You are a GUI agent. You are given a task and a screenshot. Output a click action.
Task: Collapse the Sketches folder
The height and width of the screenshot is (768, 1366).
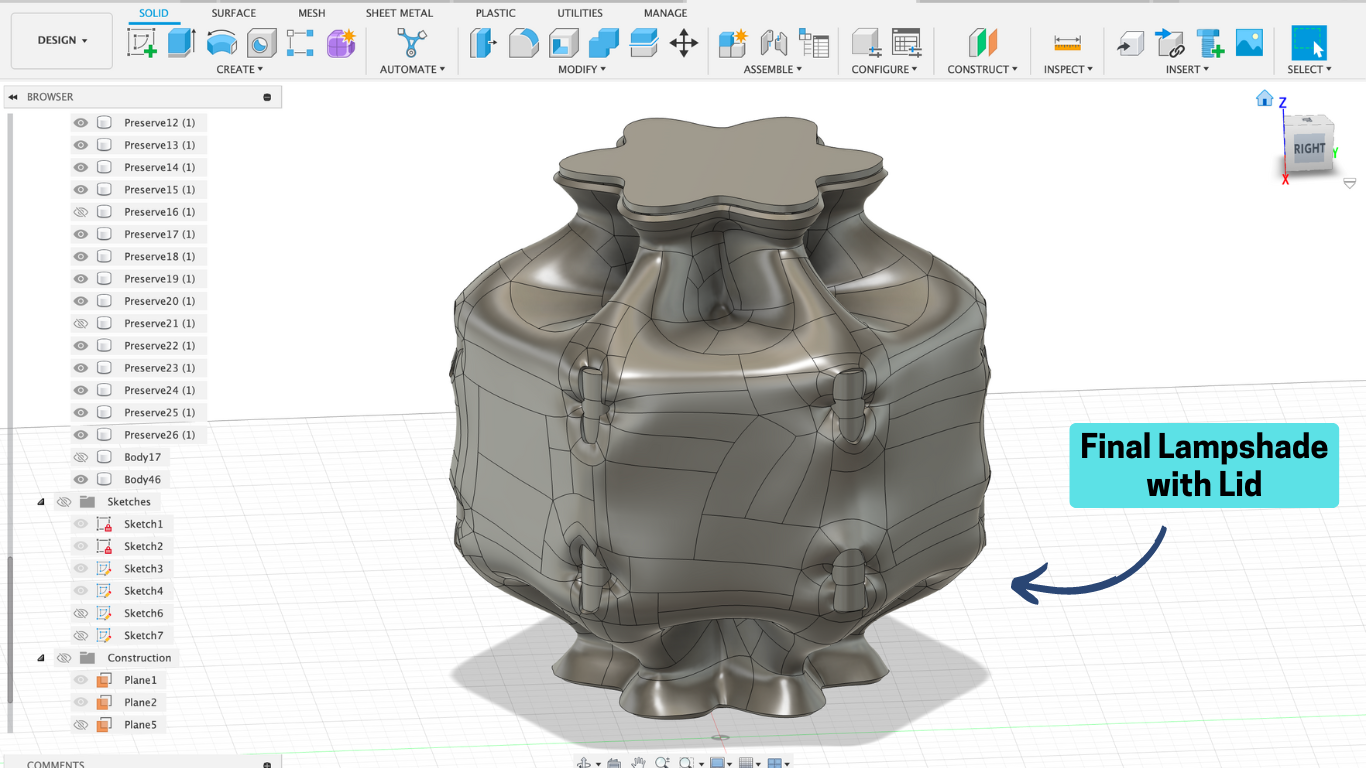coord(41,502)
